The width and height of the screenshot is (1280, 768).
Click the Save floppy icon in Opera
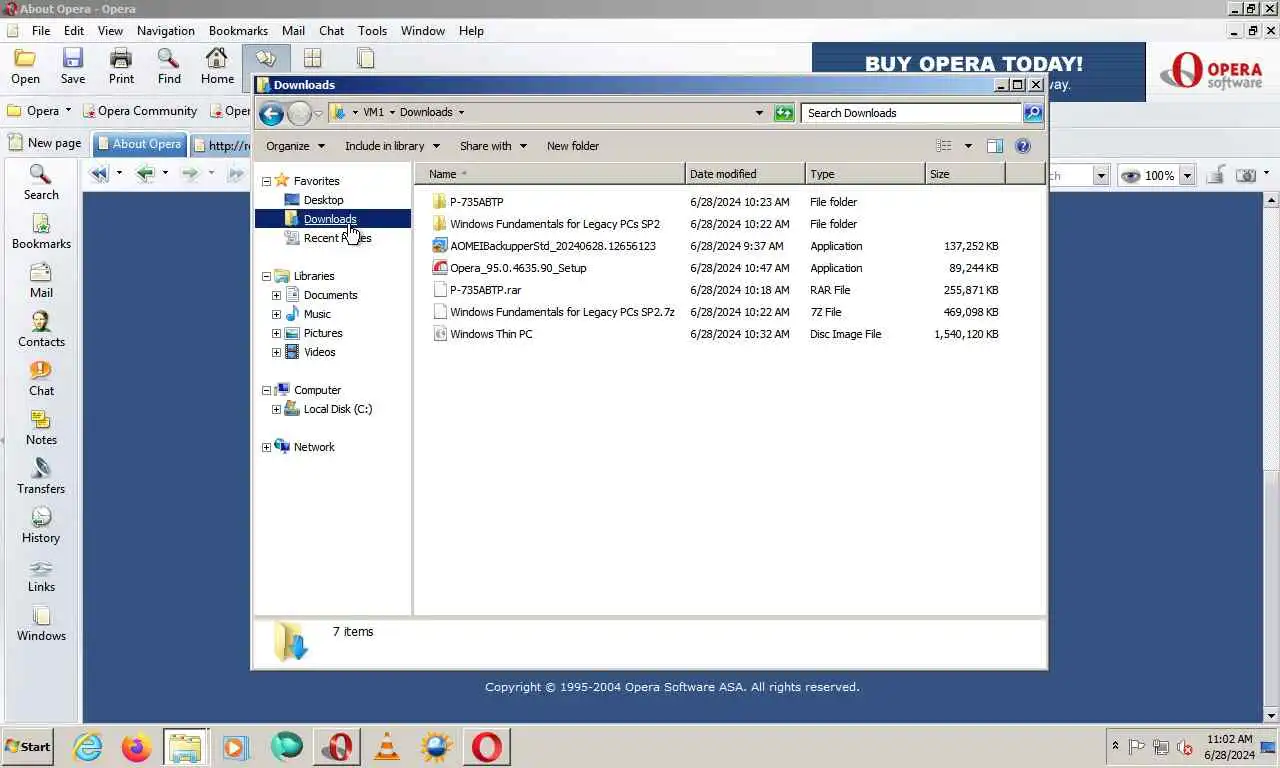[x=73, y=66]
